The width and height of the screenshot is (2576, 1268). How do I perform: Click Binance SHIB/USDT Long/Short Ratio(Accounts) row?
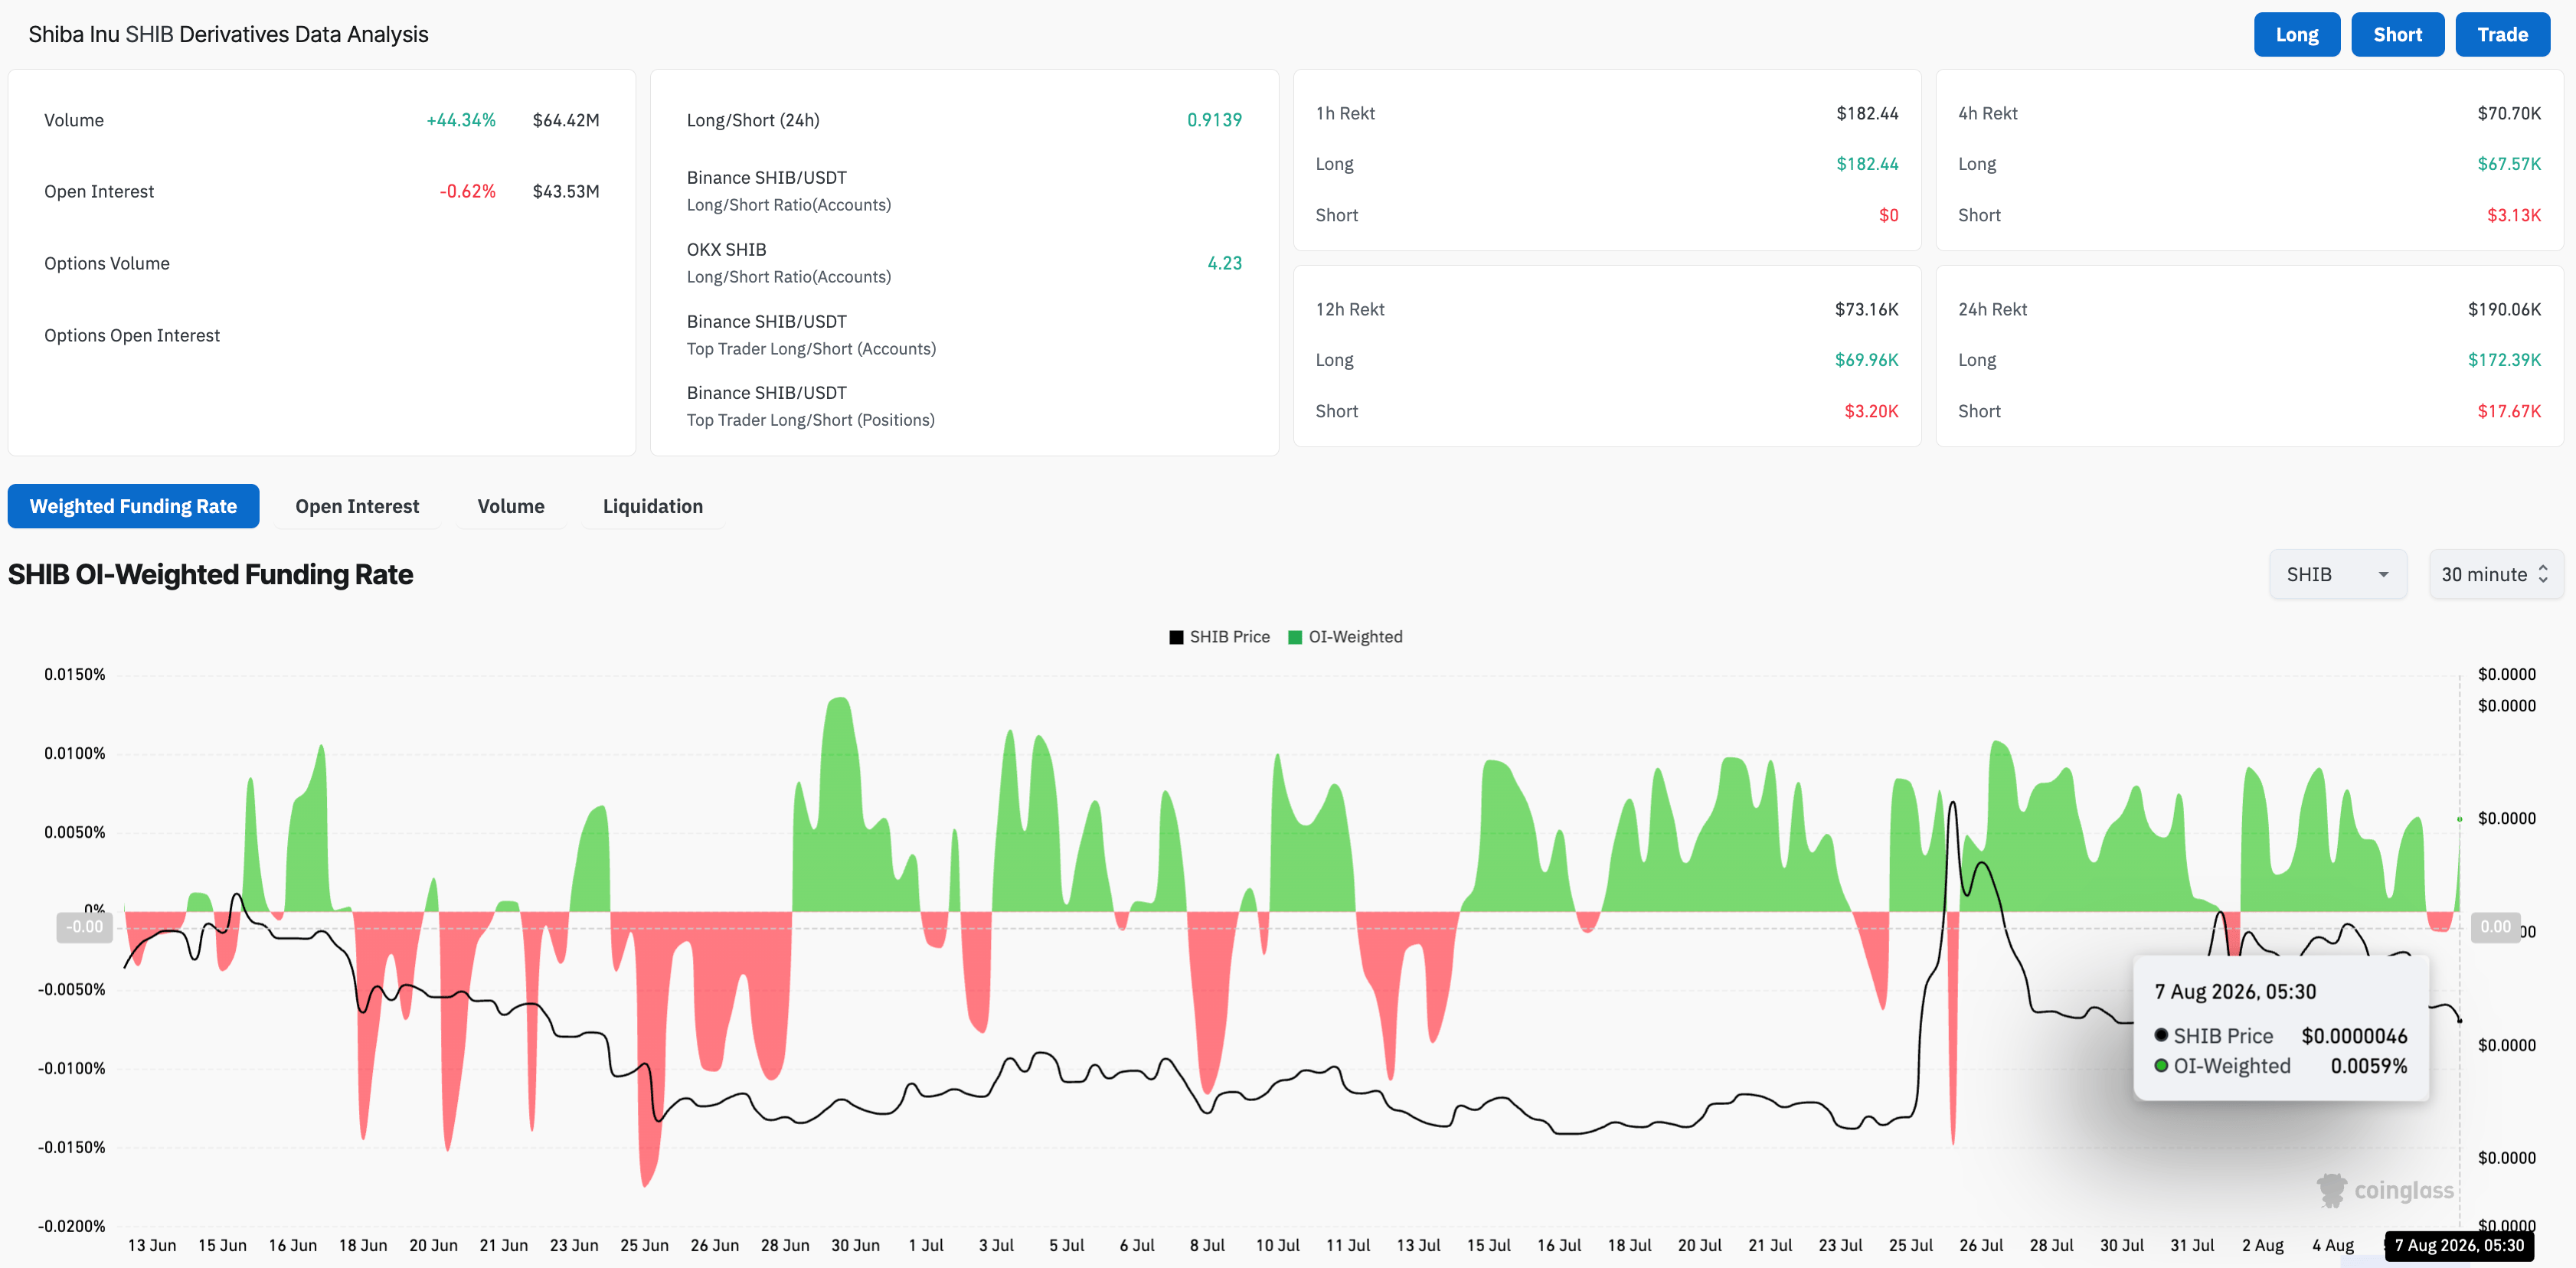pyautogui.click(x=964, y=191)
